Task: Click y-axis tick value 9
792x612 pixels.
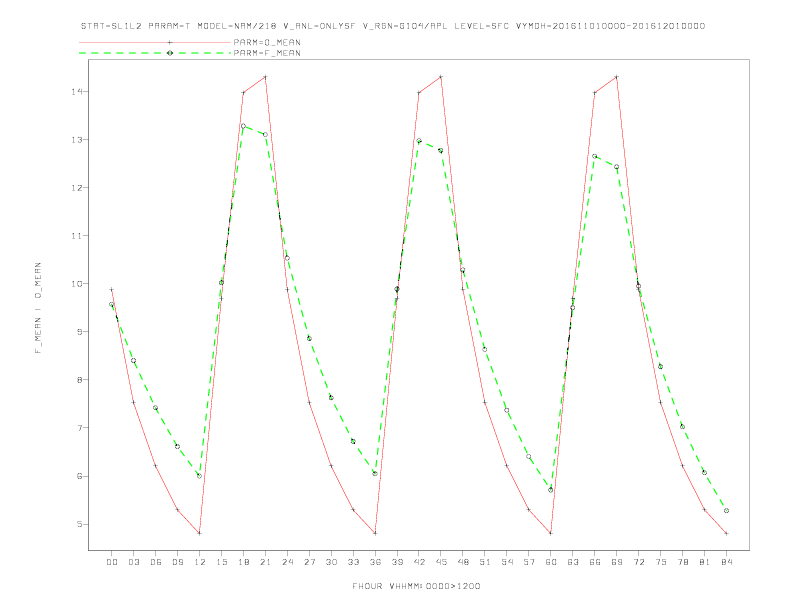Action: (80, 332)
